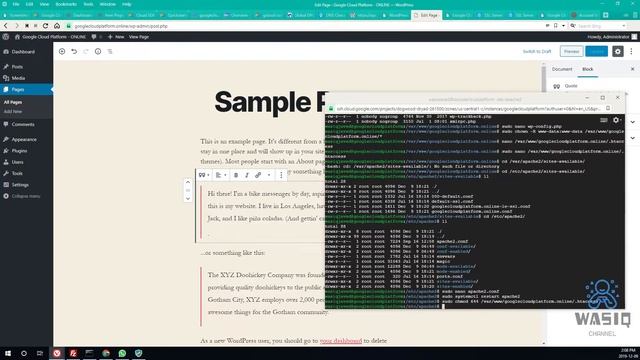Open Windows Start menu
Image resolution: width=640 pixels, height=360 pixels.
(x=8, y=353)
